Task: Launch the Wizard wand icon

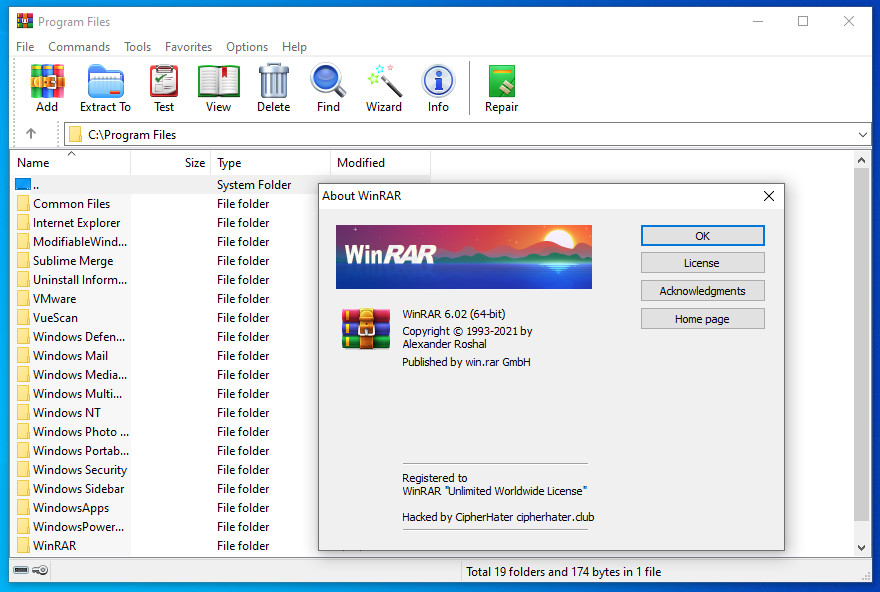Action: (384, 82)
